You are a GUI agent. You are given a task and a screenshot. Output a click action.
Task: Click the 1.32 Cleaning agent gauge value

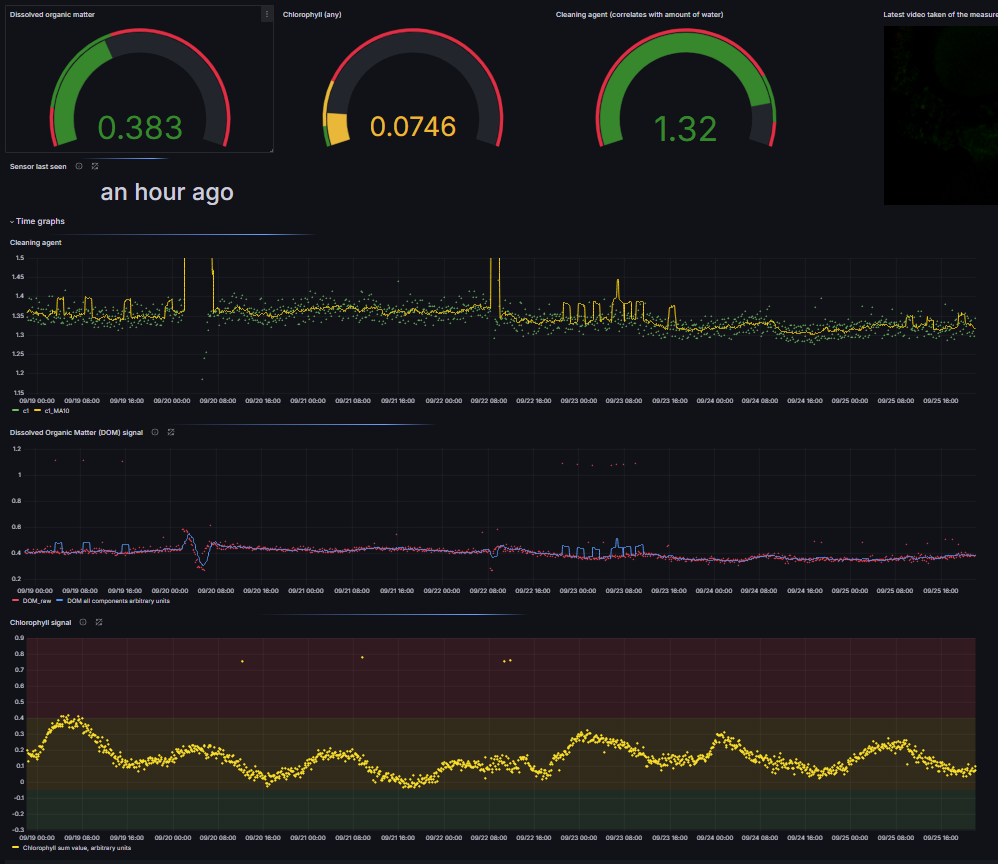(685, 129)
